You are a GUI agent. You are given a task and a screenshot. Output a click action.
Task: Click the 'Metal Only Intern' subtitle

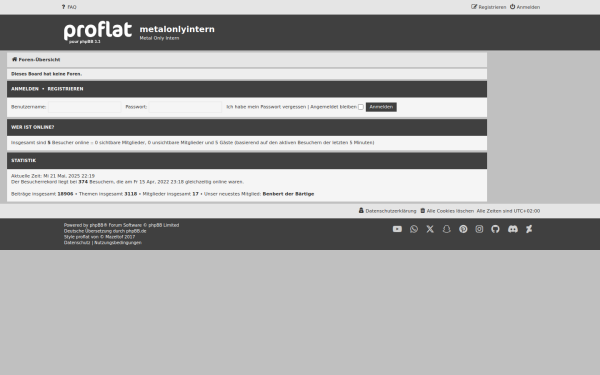(x=159, y=38)
